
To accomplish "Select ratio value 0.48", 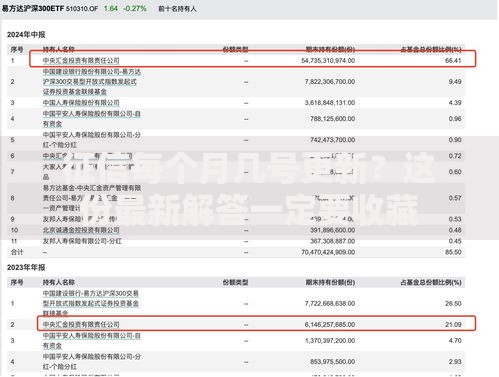I will pyautogui.click(x=455, y=230).
